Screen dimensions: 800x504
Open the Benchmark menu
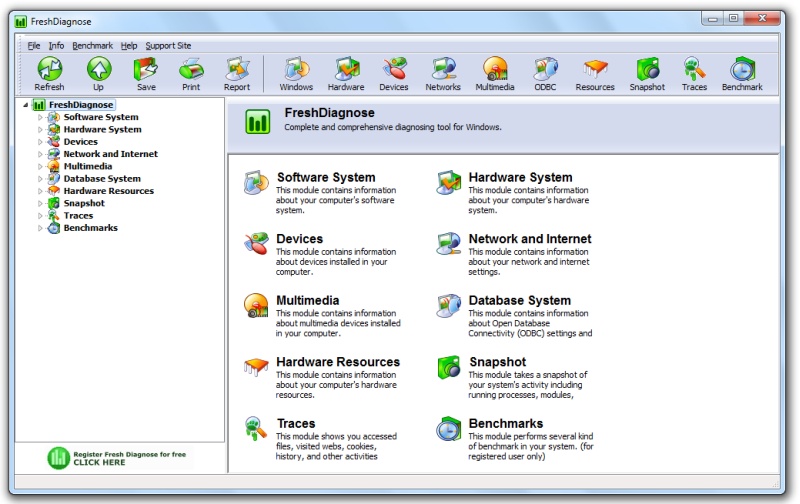coord(92,46)
